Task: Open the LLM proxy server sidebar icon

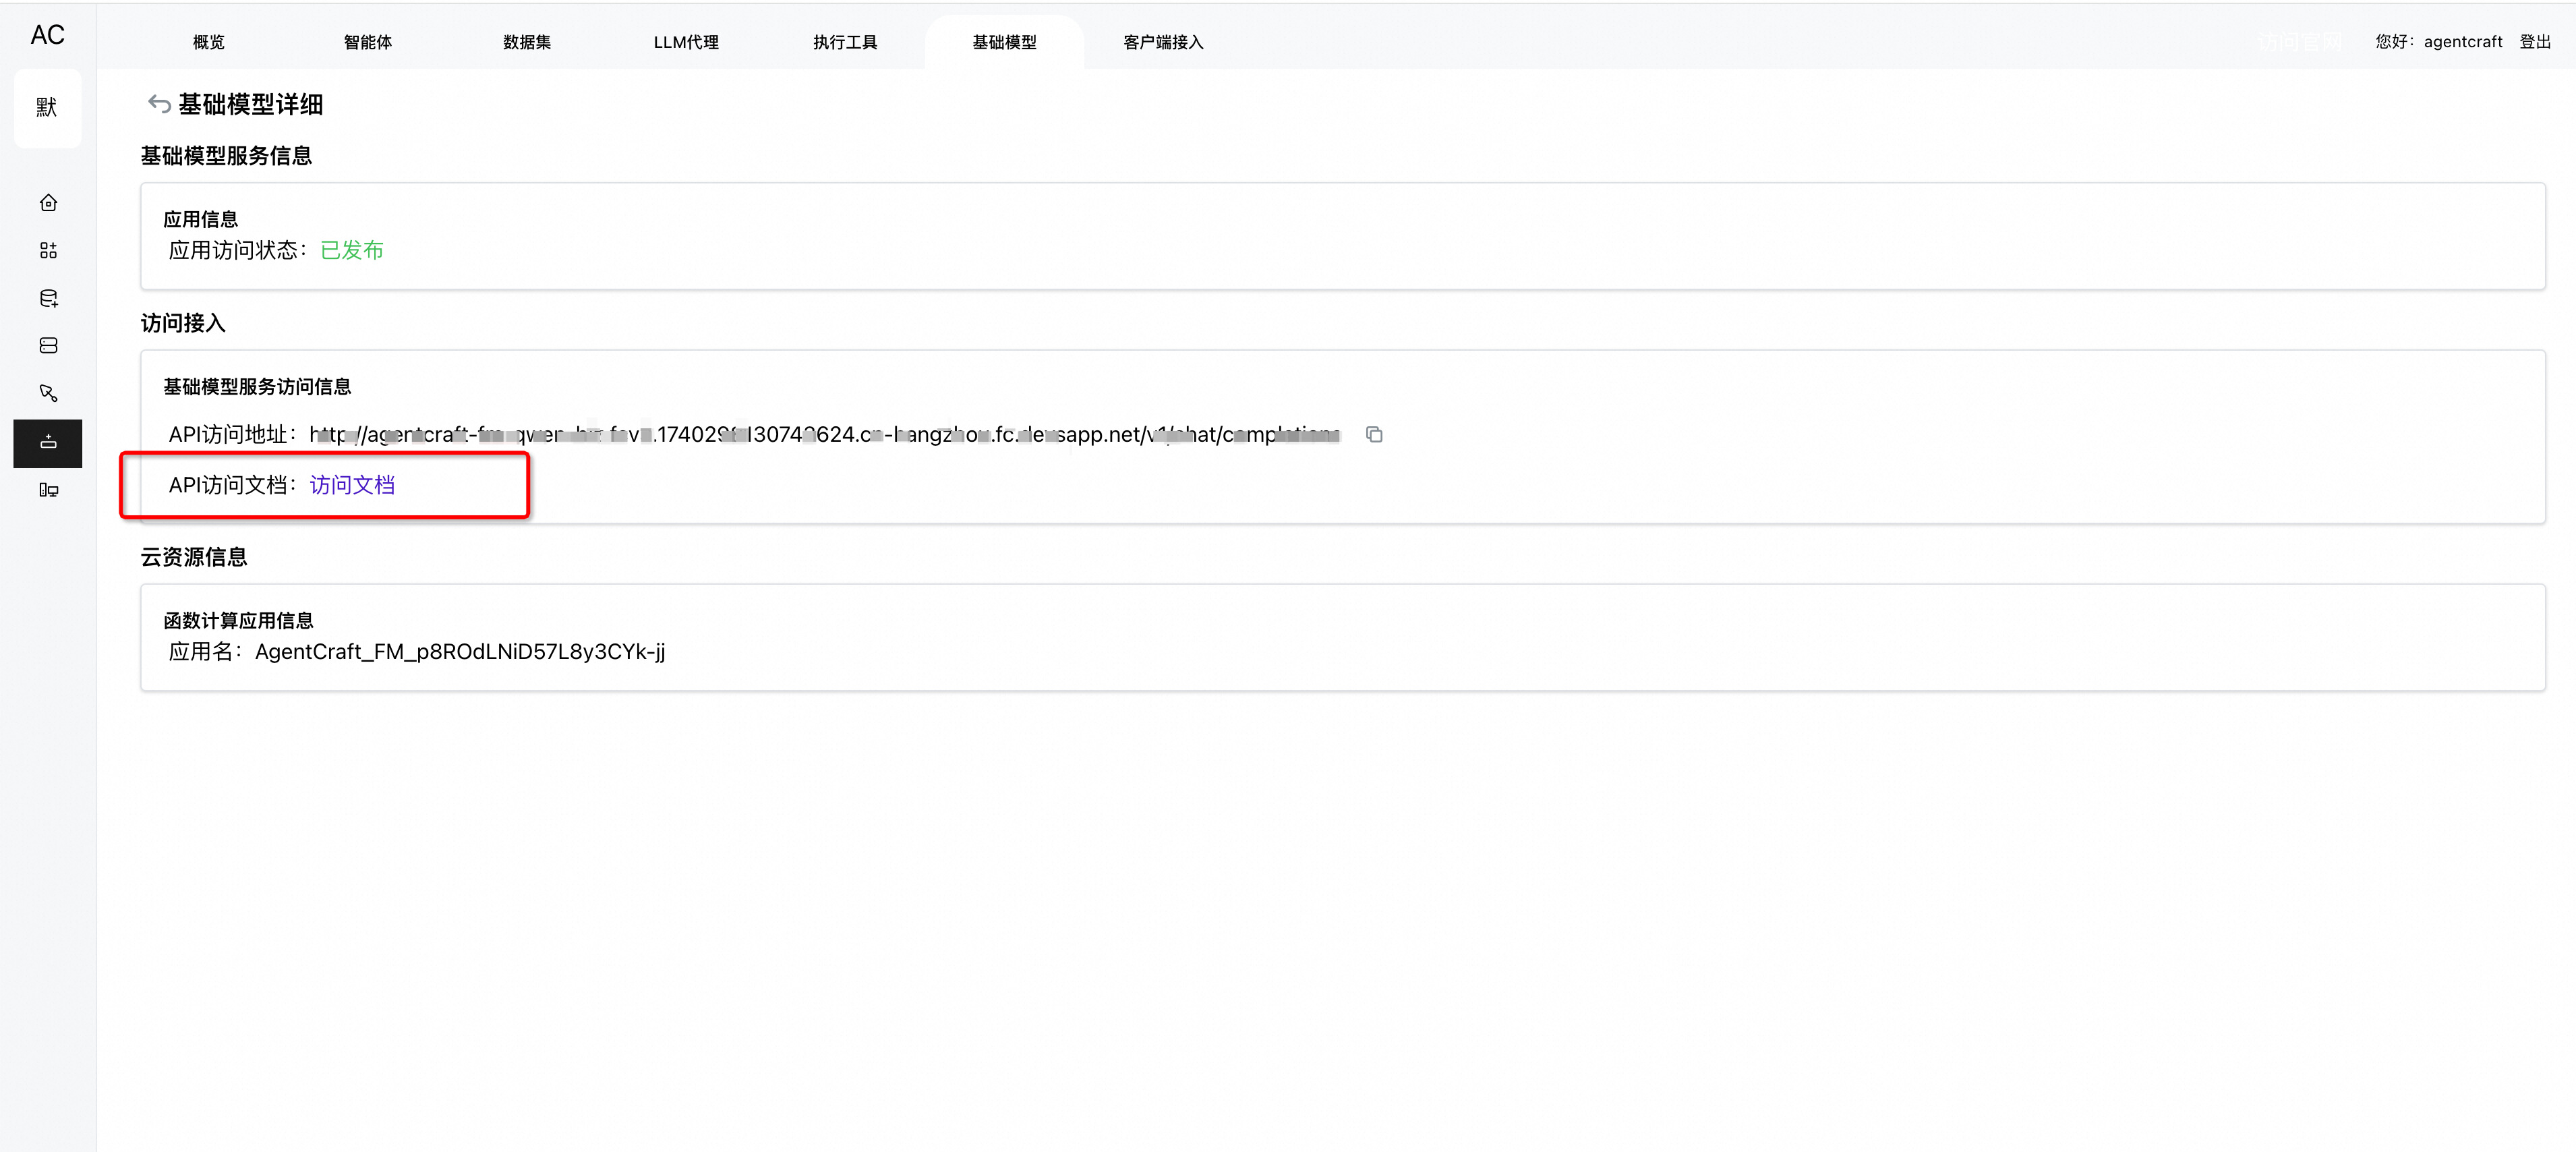Action: 48,346
